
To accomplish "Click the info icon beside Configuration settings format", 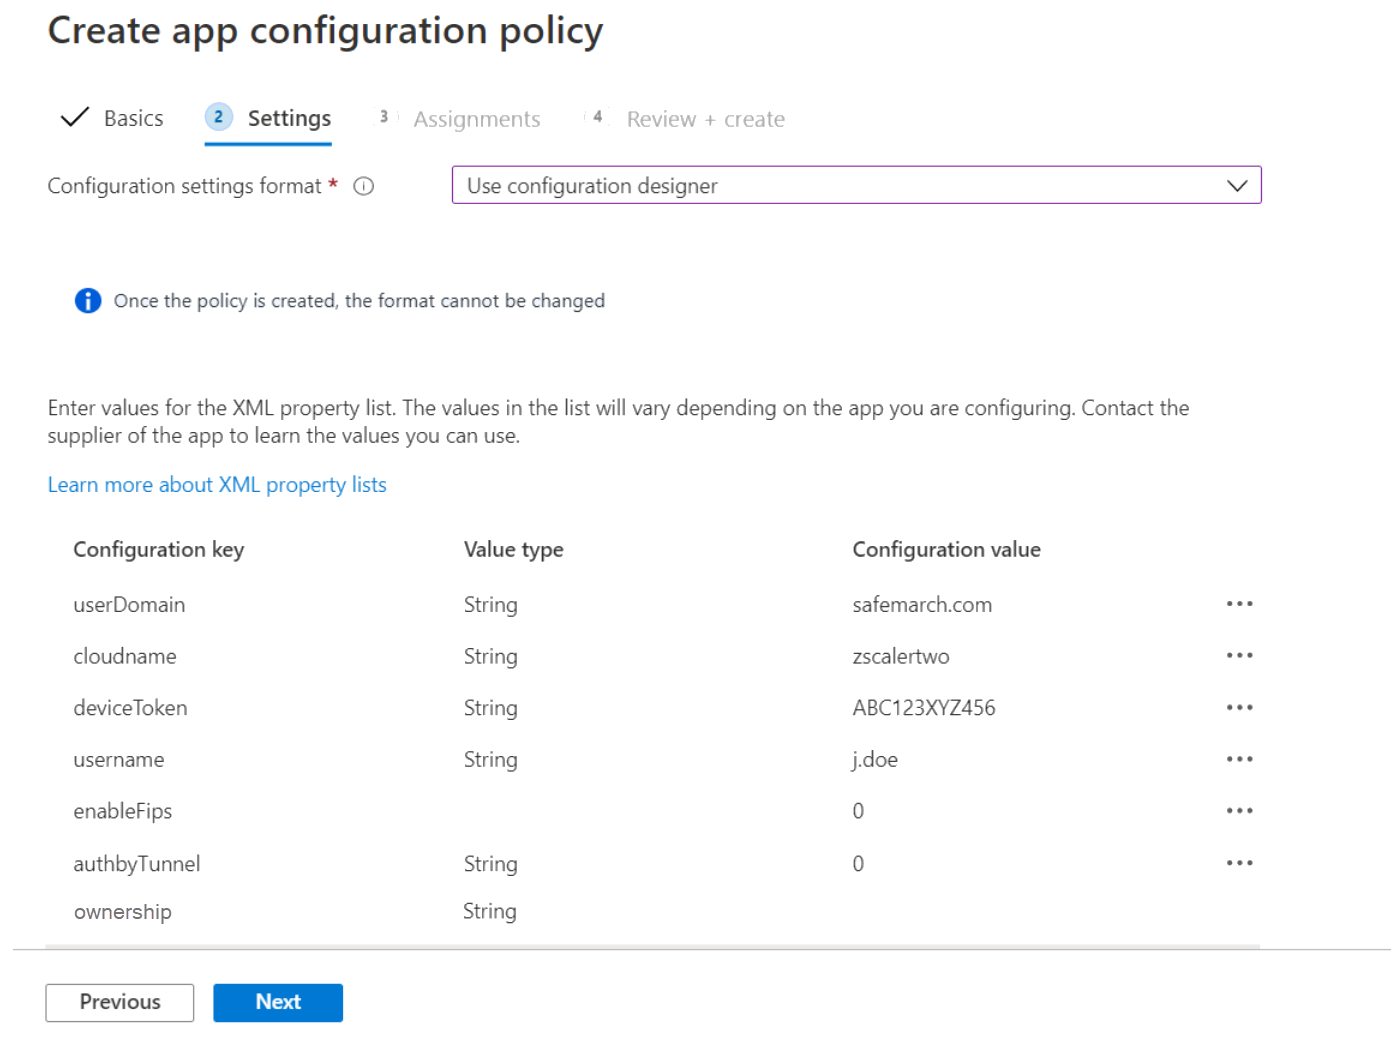I will 364,186.
